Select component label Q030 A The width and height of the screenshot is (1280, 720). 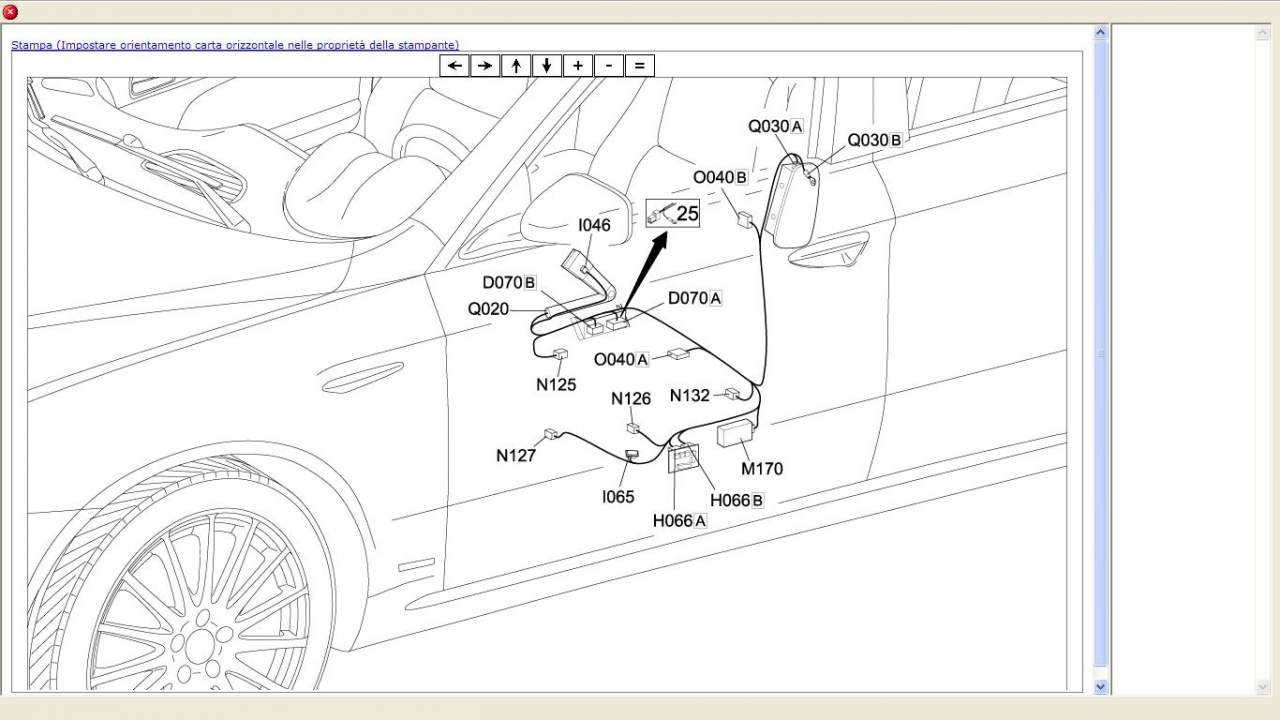pyautogui.click(x=776, y=126)
